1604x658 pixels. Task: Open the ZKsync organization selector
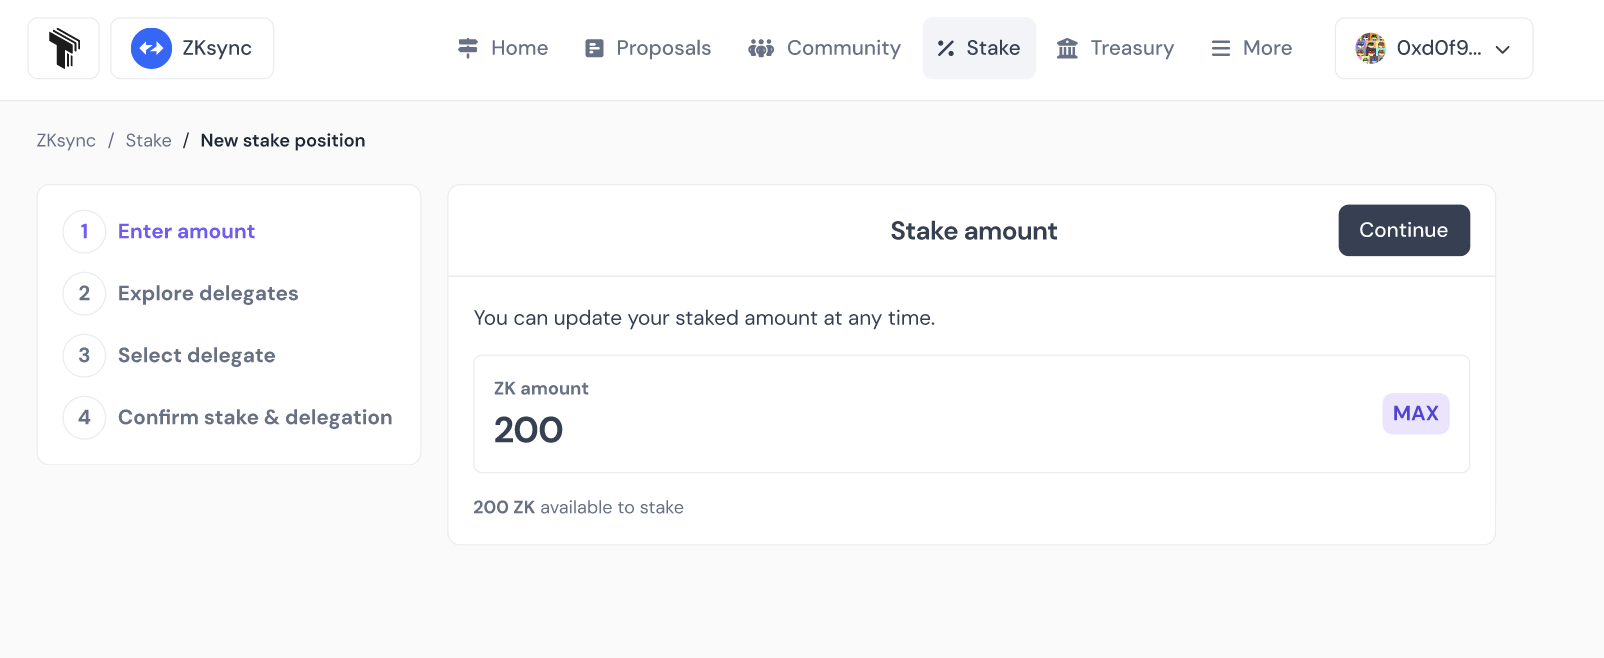(192, 48)
